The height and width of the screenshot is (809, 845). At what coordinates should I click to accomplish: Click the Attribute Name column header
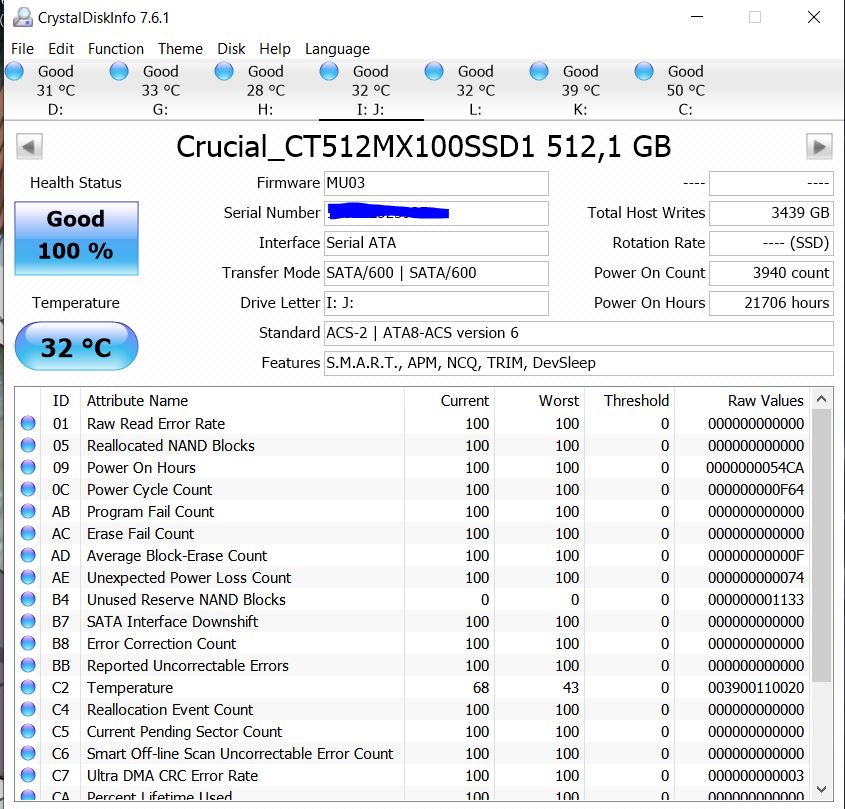click(243, 401)
